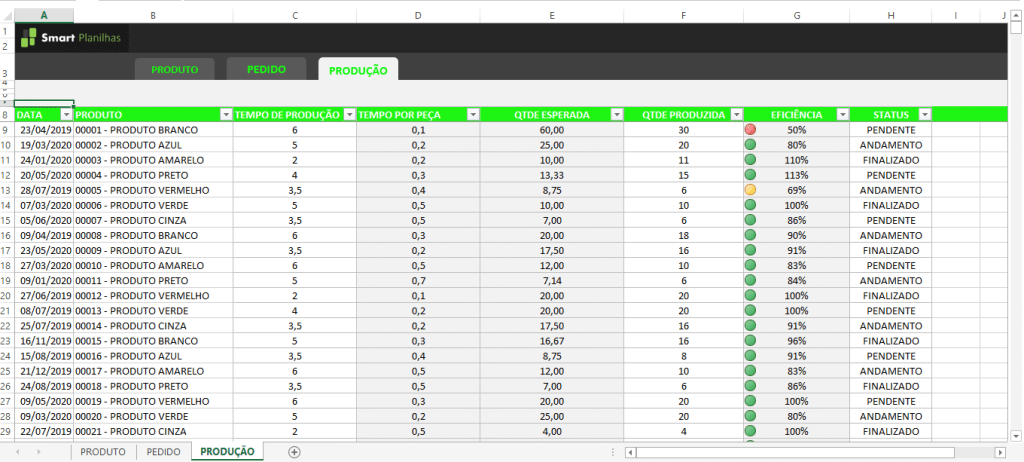Select efficiency cell showing 96%
This screenshot has width=1024, height=462.
[x=797, y=340]
